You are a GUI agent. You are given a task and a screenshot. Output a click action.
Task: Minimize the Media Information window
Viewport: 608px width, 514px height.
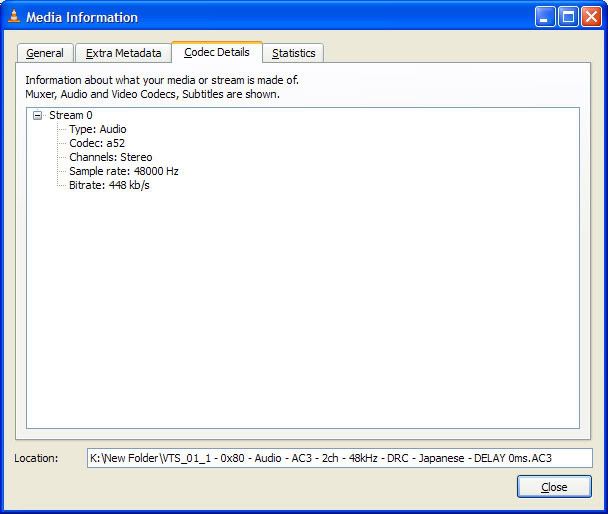click(x=545, y=17)
